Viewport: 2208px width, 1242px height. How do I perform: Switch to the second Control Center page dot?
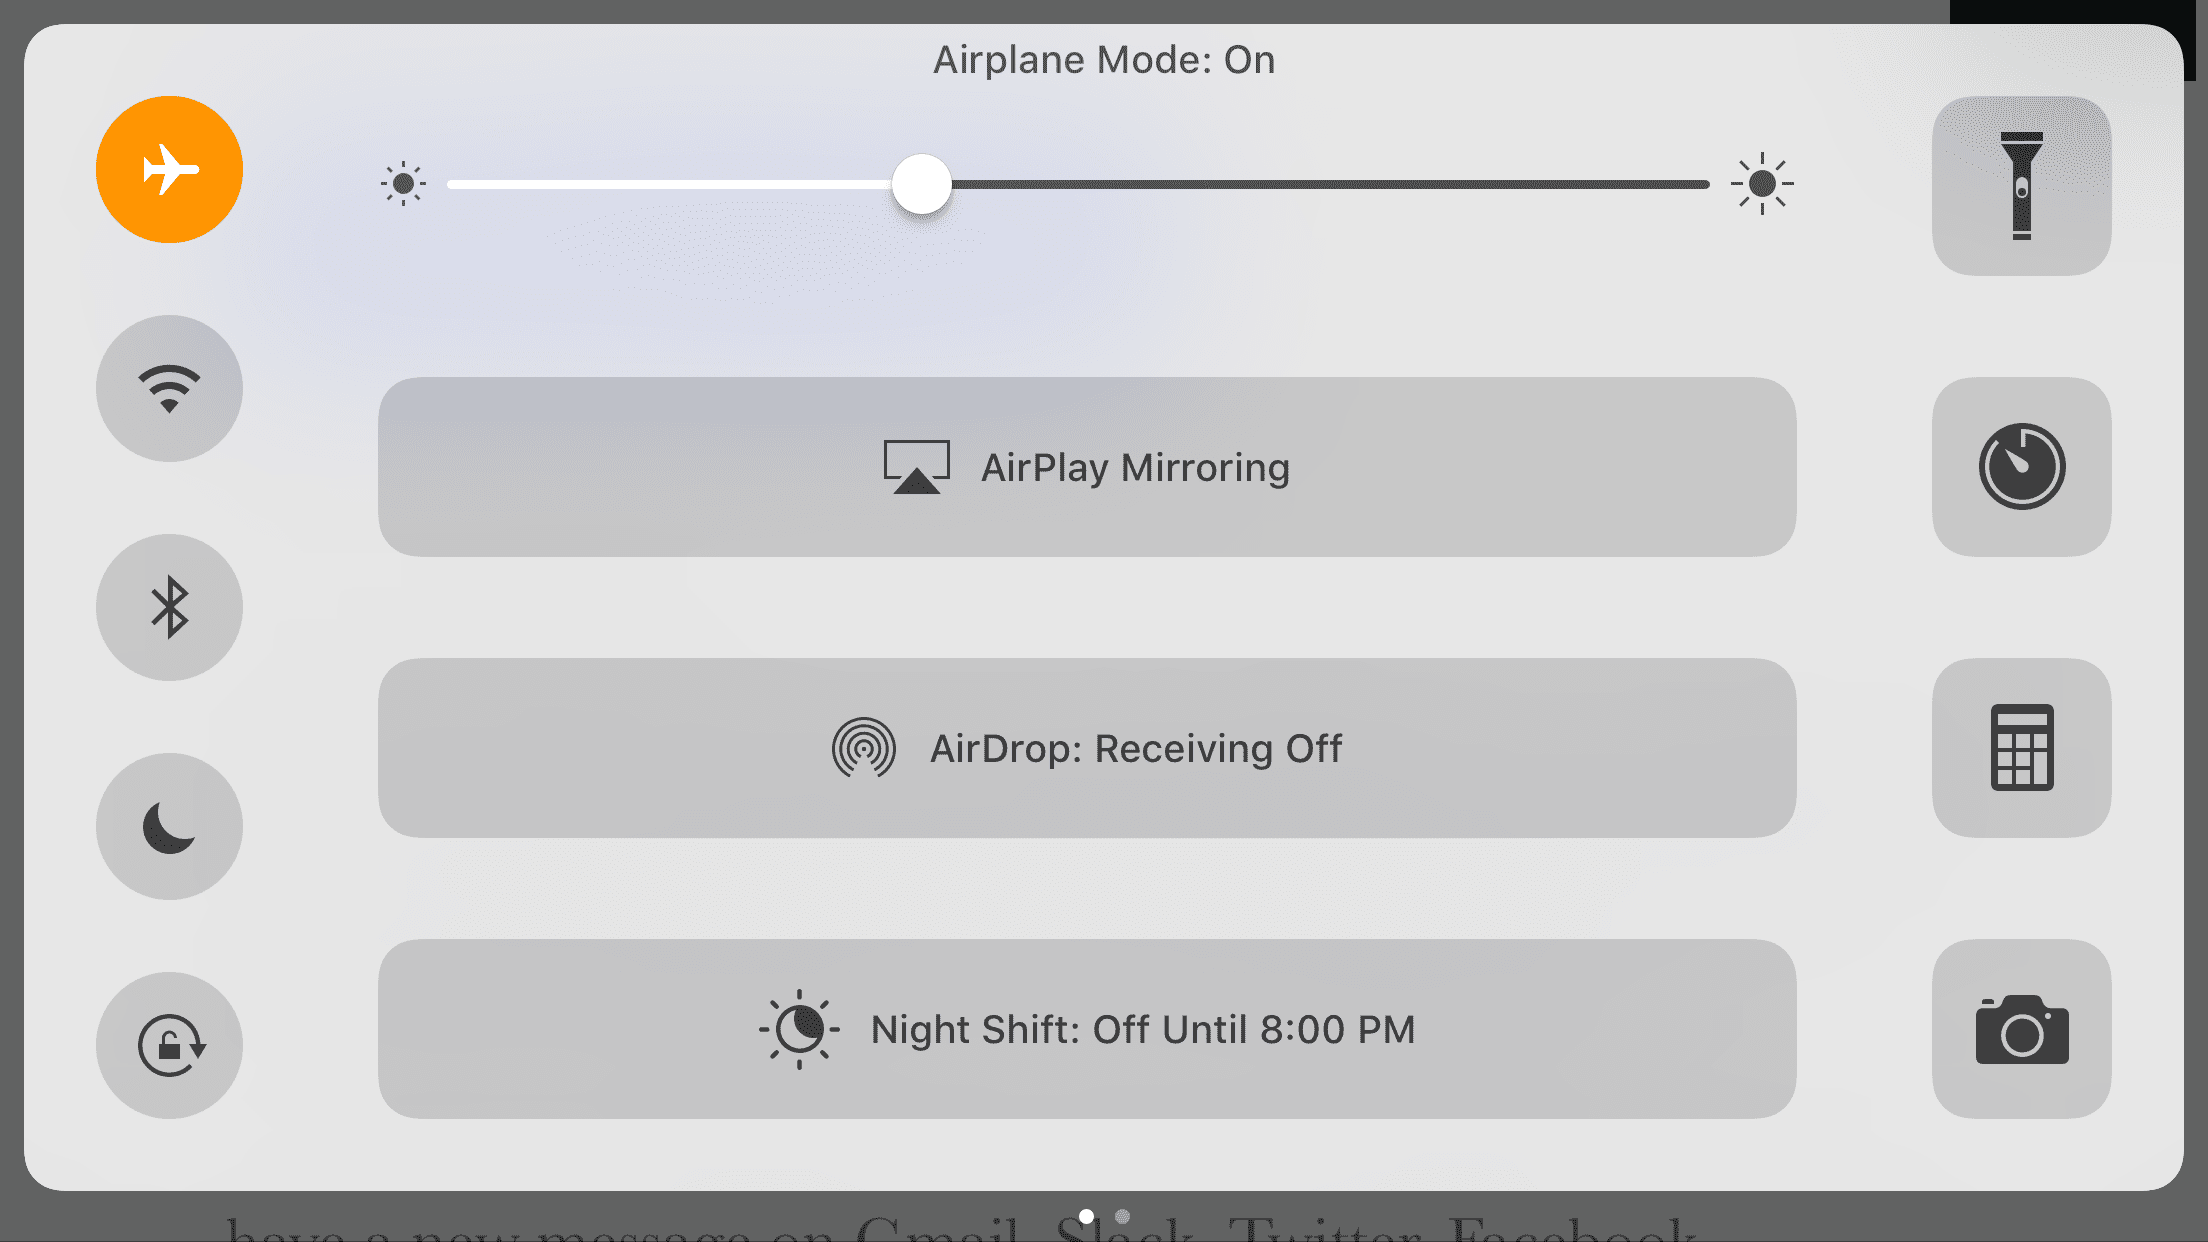pyautogui.click(x=1122, y=1216)
